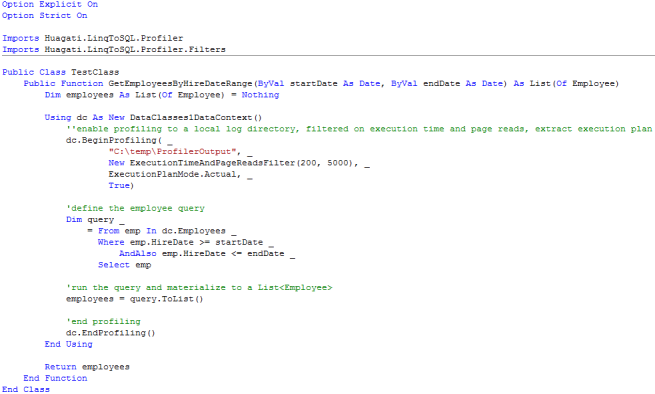Click the 'ExecutionPlanMode.Actual' argument
Screen dimensions: 655x394
173,174
